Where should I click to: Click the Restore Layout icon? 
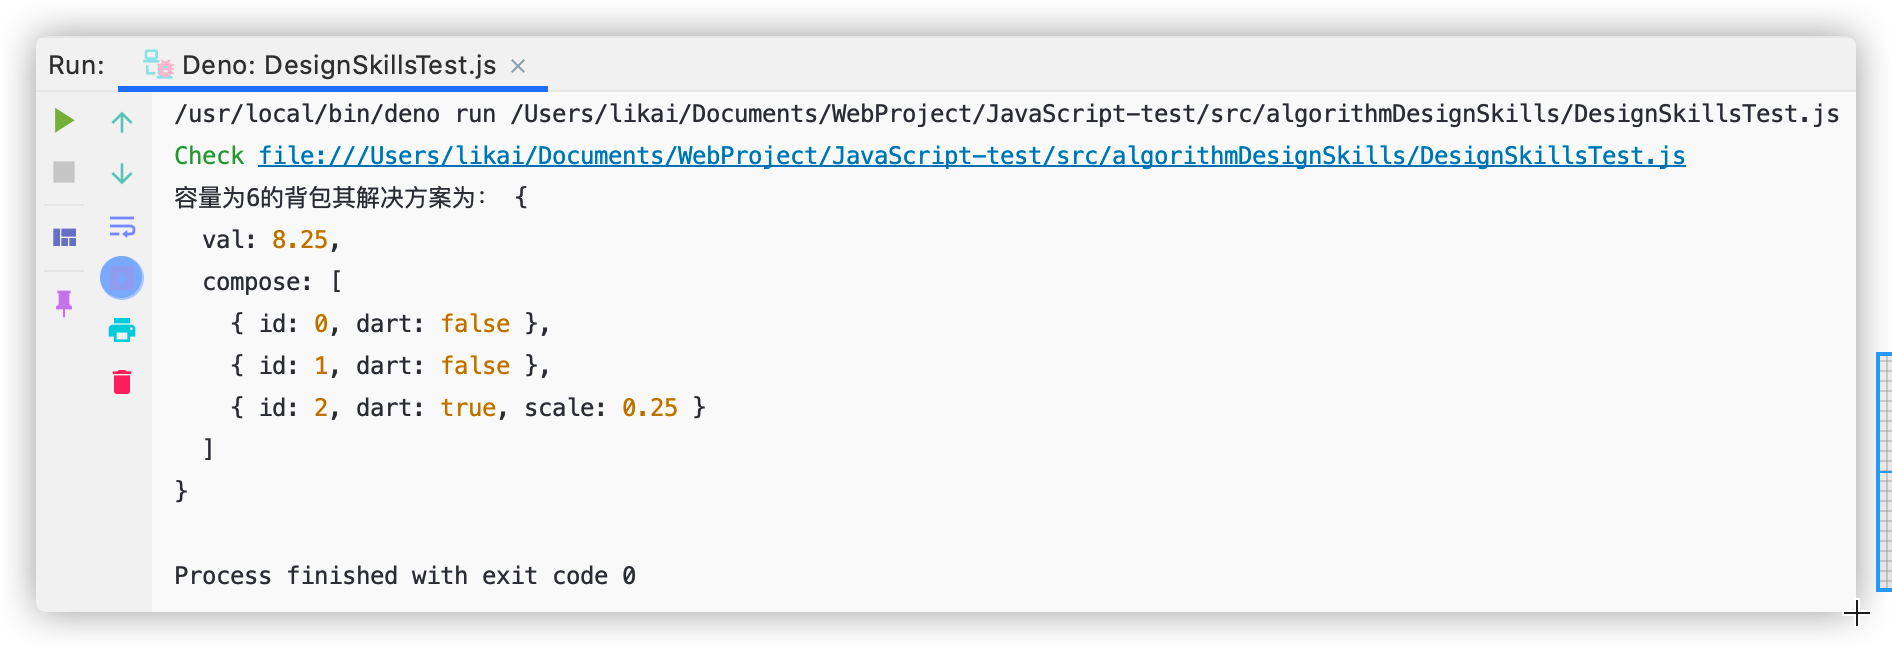click(x=65, y=237)
